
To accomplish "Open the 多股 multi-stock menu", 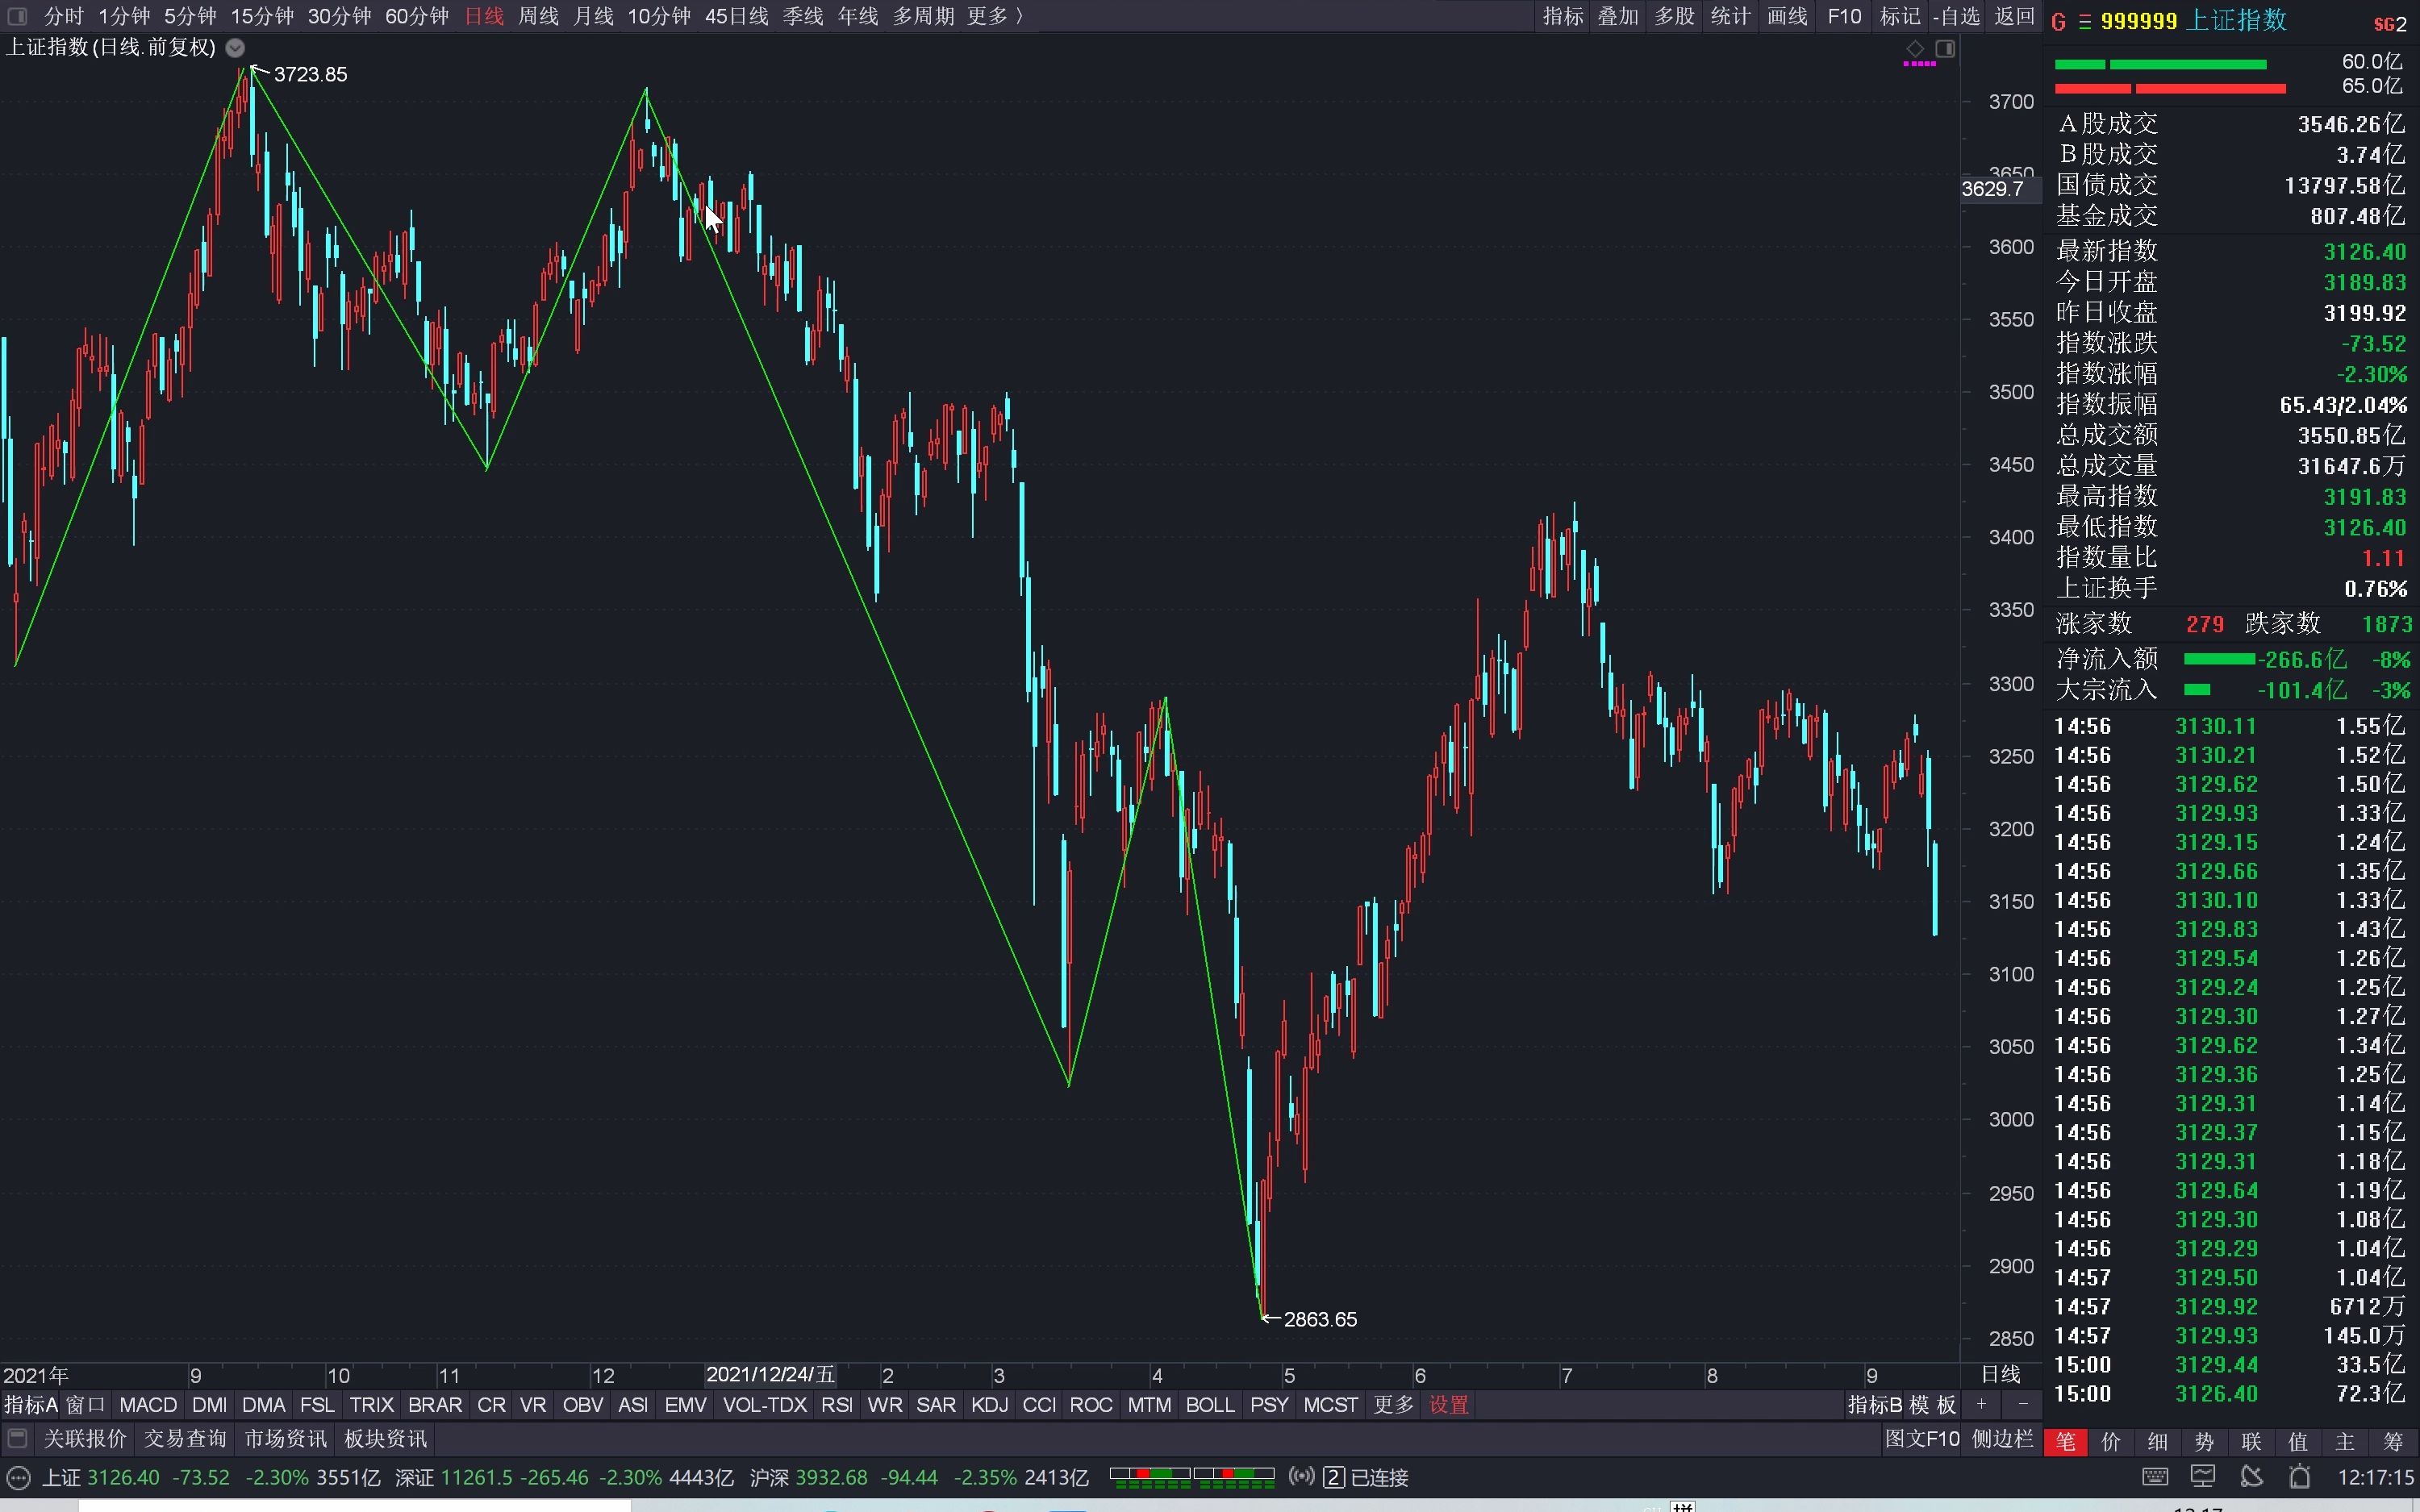I will point(1674,16).
